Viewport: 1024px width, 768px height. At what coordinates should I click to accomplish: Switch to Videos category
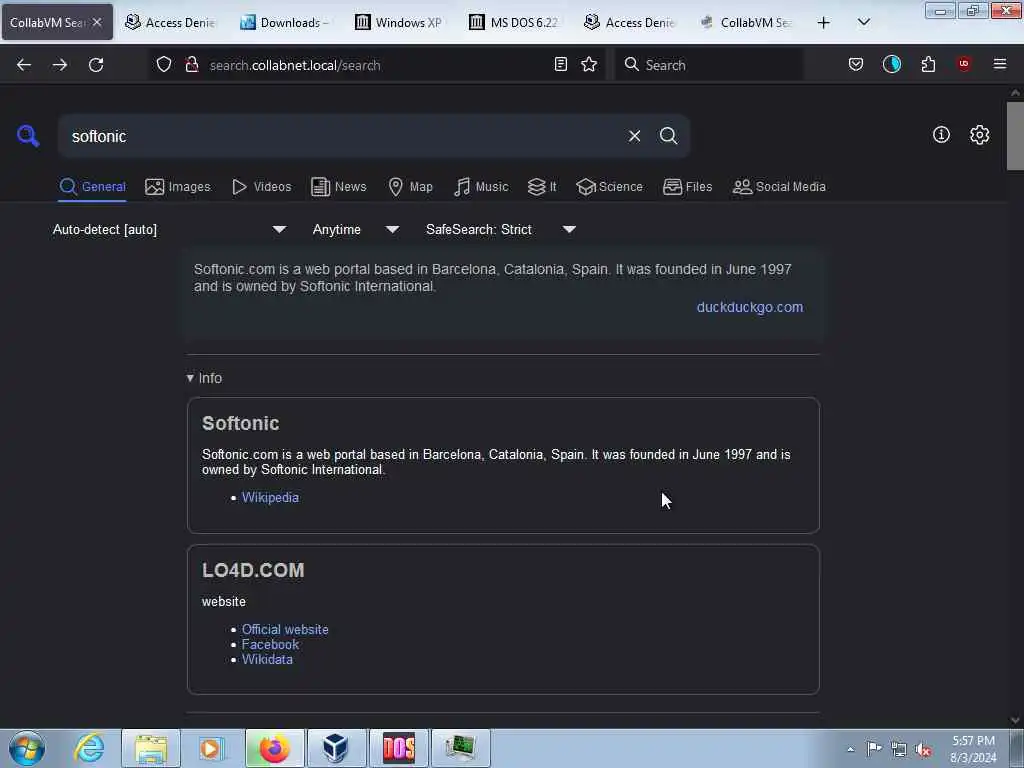(x=261, y=187)
